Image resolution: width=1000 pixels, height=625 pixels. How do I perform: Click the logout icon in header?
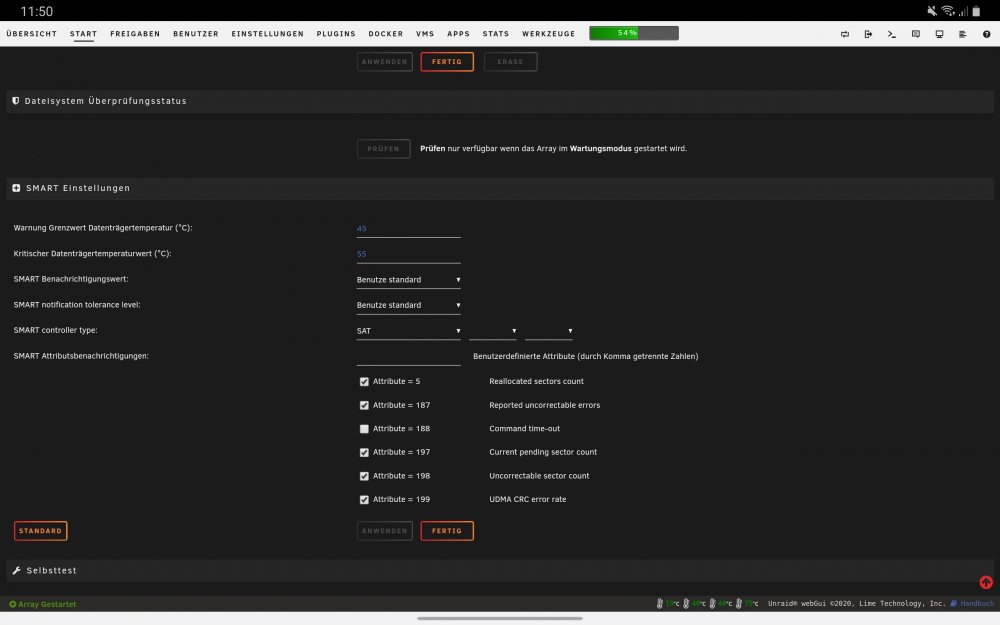point(868,34)
